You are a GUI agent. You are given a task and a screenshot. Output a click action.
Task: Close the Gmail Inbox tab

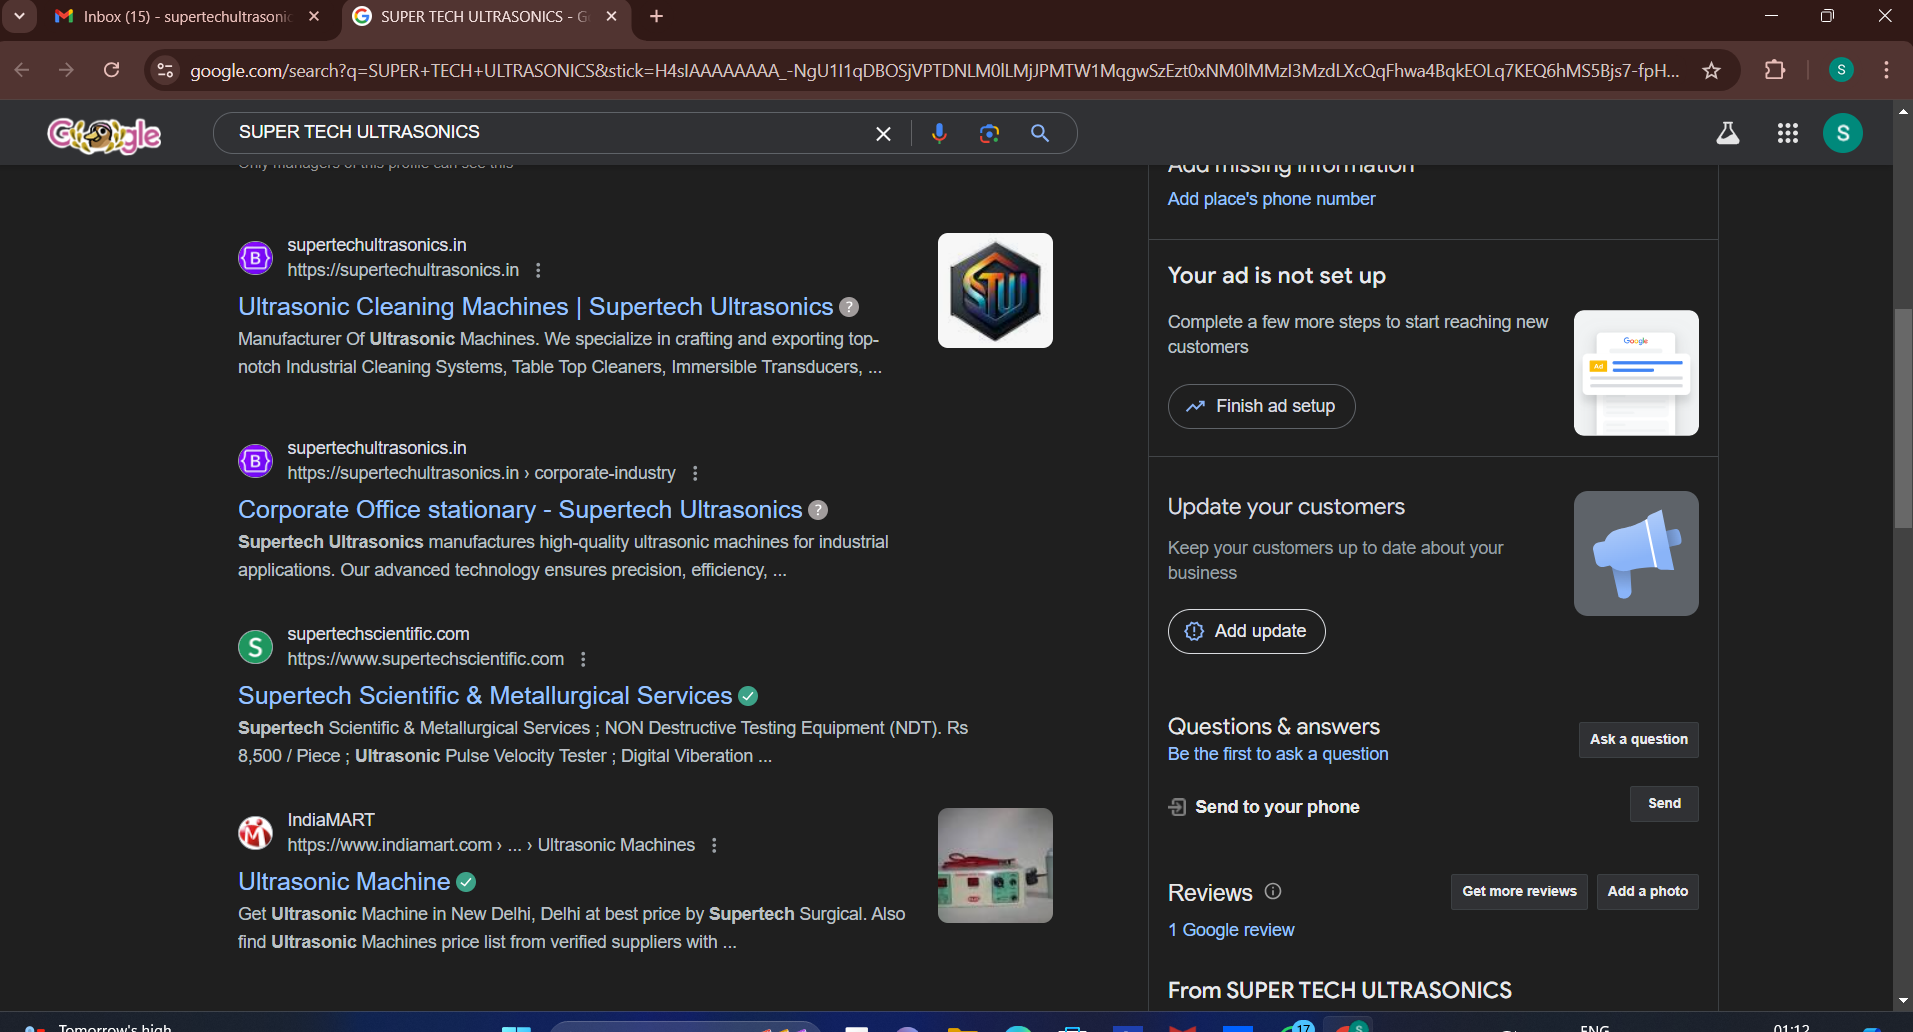314,16
